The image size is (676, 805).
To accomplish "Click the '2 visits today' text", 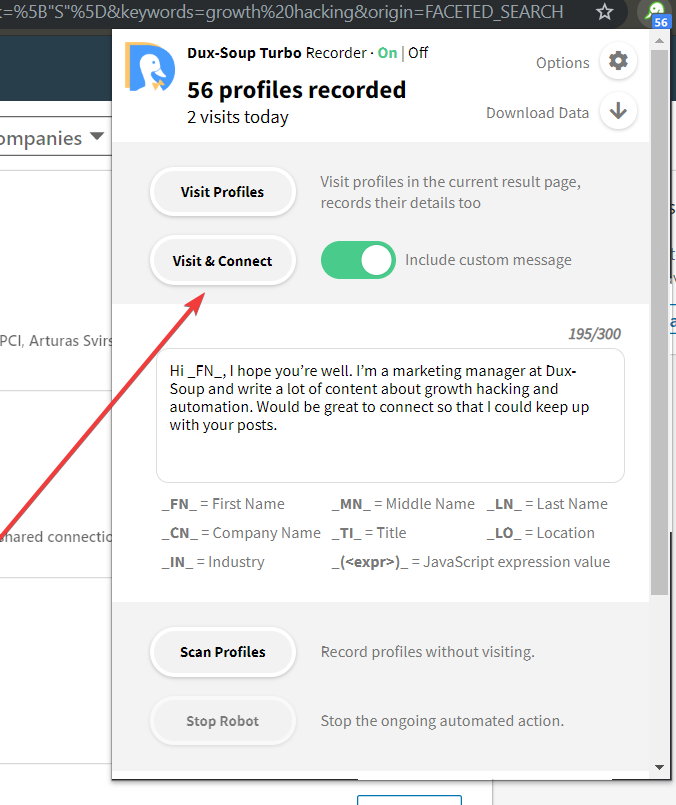I will (238, 117).
